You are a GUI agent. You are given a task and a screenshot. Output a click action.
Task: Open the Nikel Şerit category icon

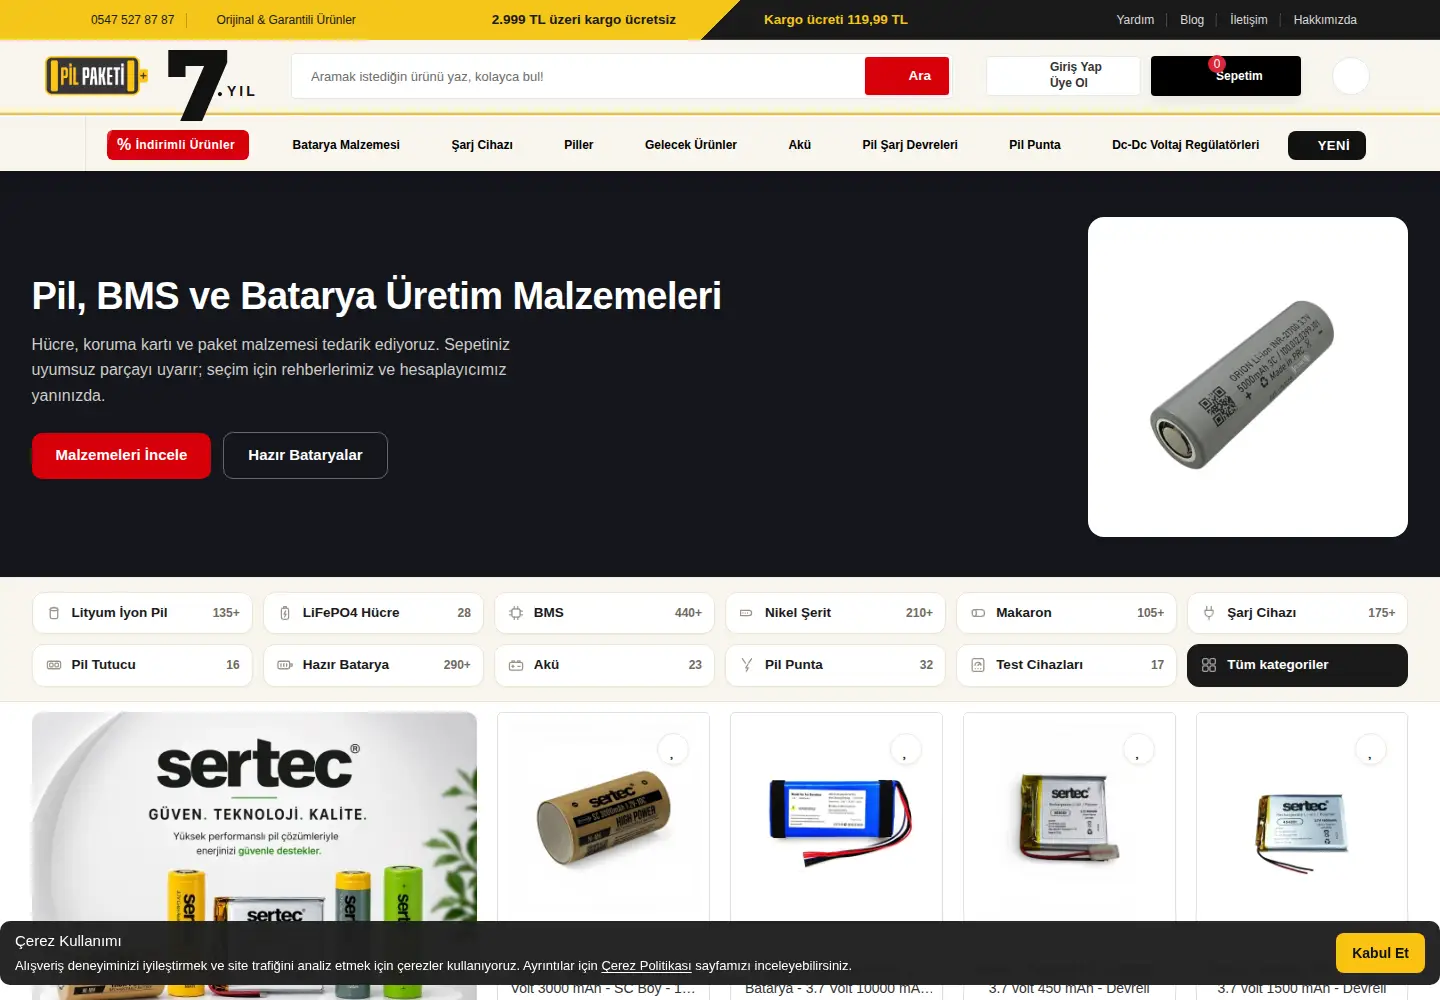746,613
